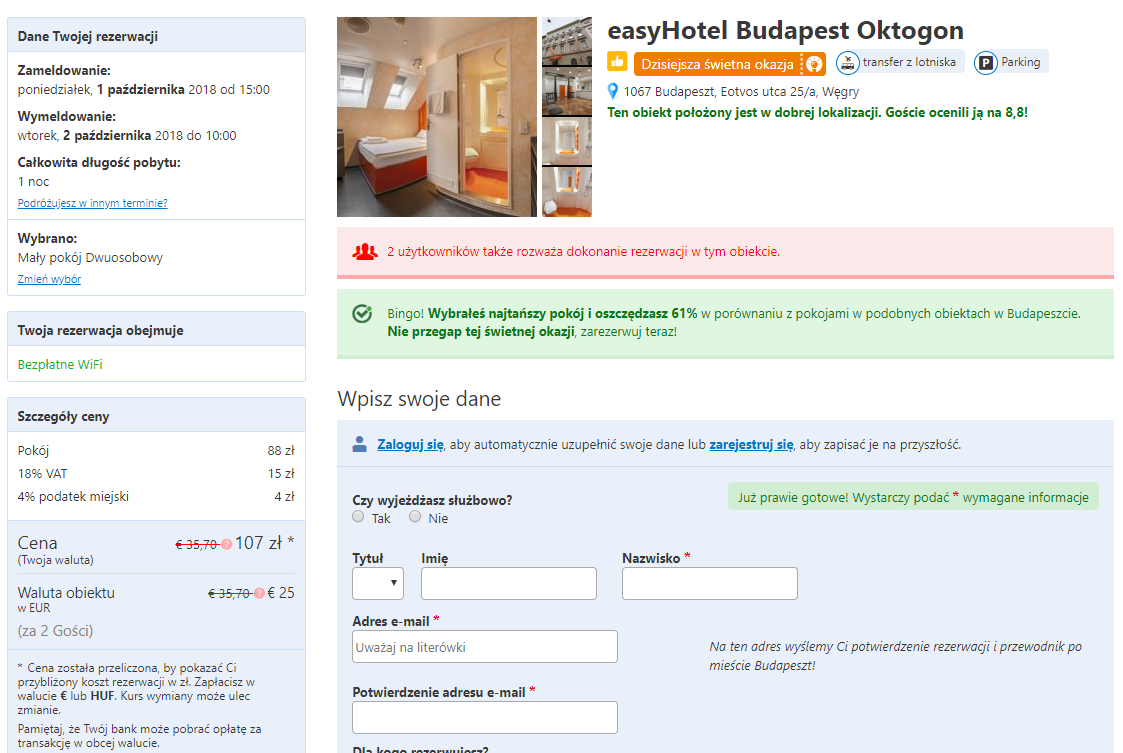
Task: Click info icon next to Cena price
Action: [x=226, y=545]
